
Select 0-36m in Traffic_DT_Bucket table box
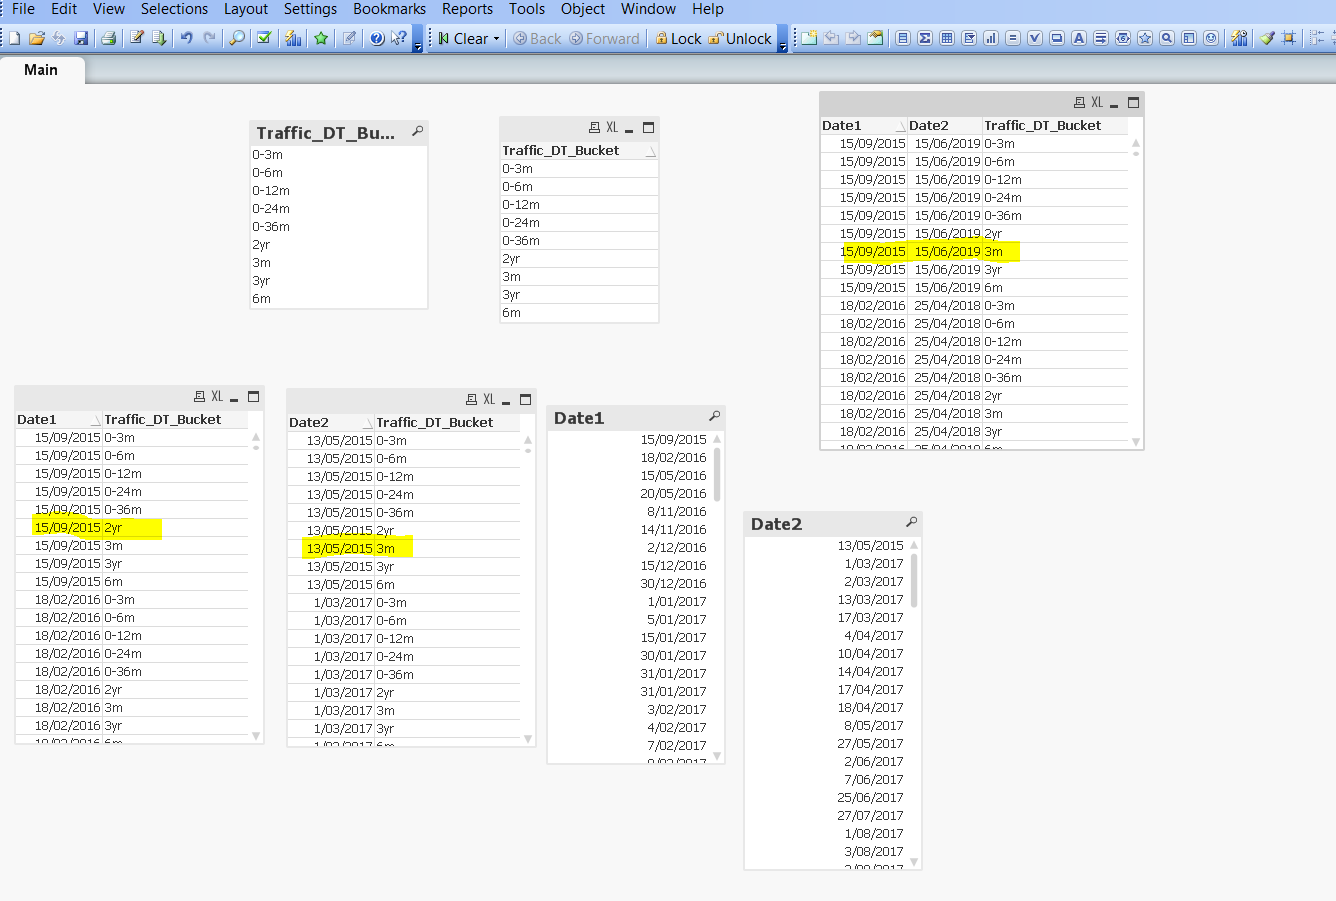click(579, 241)
